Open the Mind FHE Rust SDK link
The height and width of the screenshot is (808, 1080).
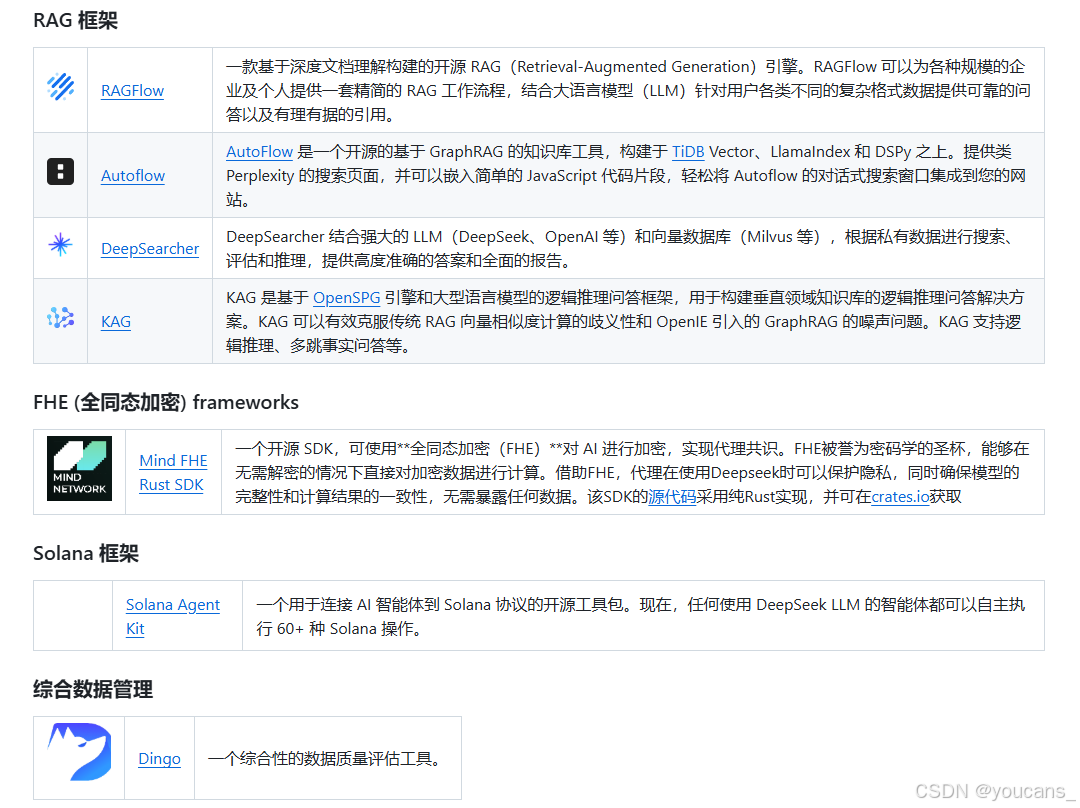click(173, 473)
